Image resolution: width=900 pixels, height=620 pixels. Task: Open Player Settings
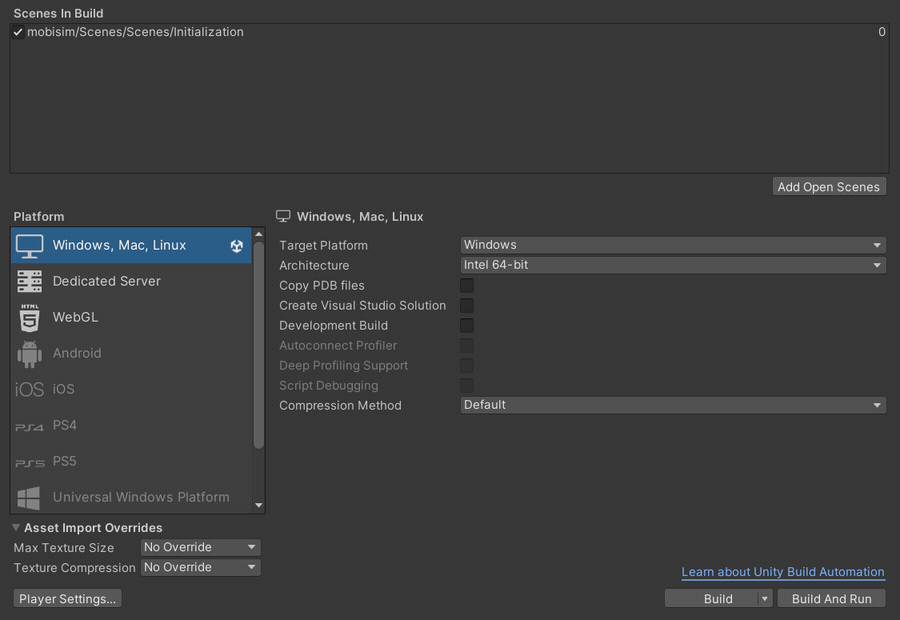(67, 599)
